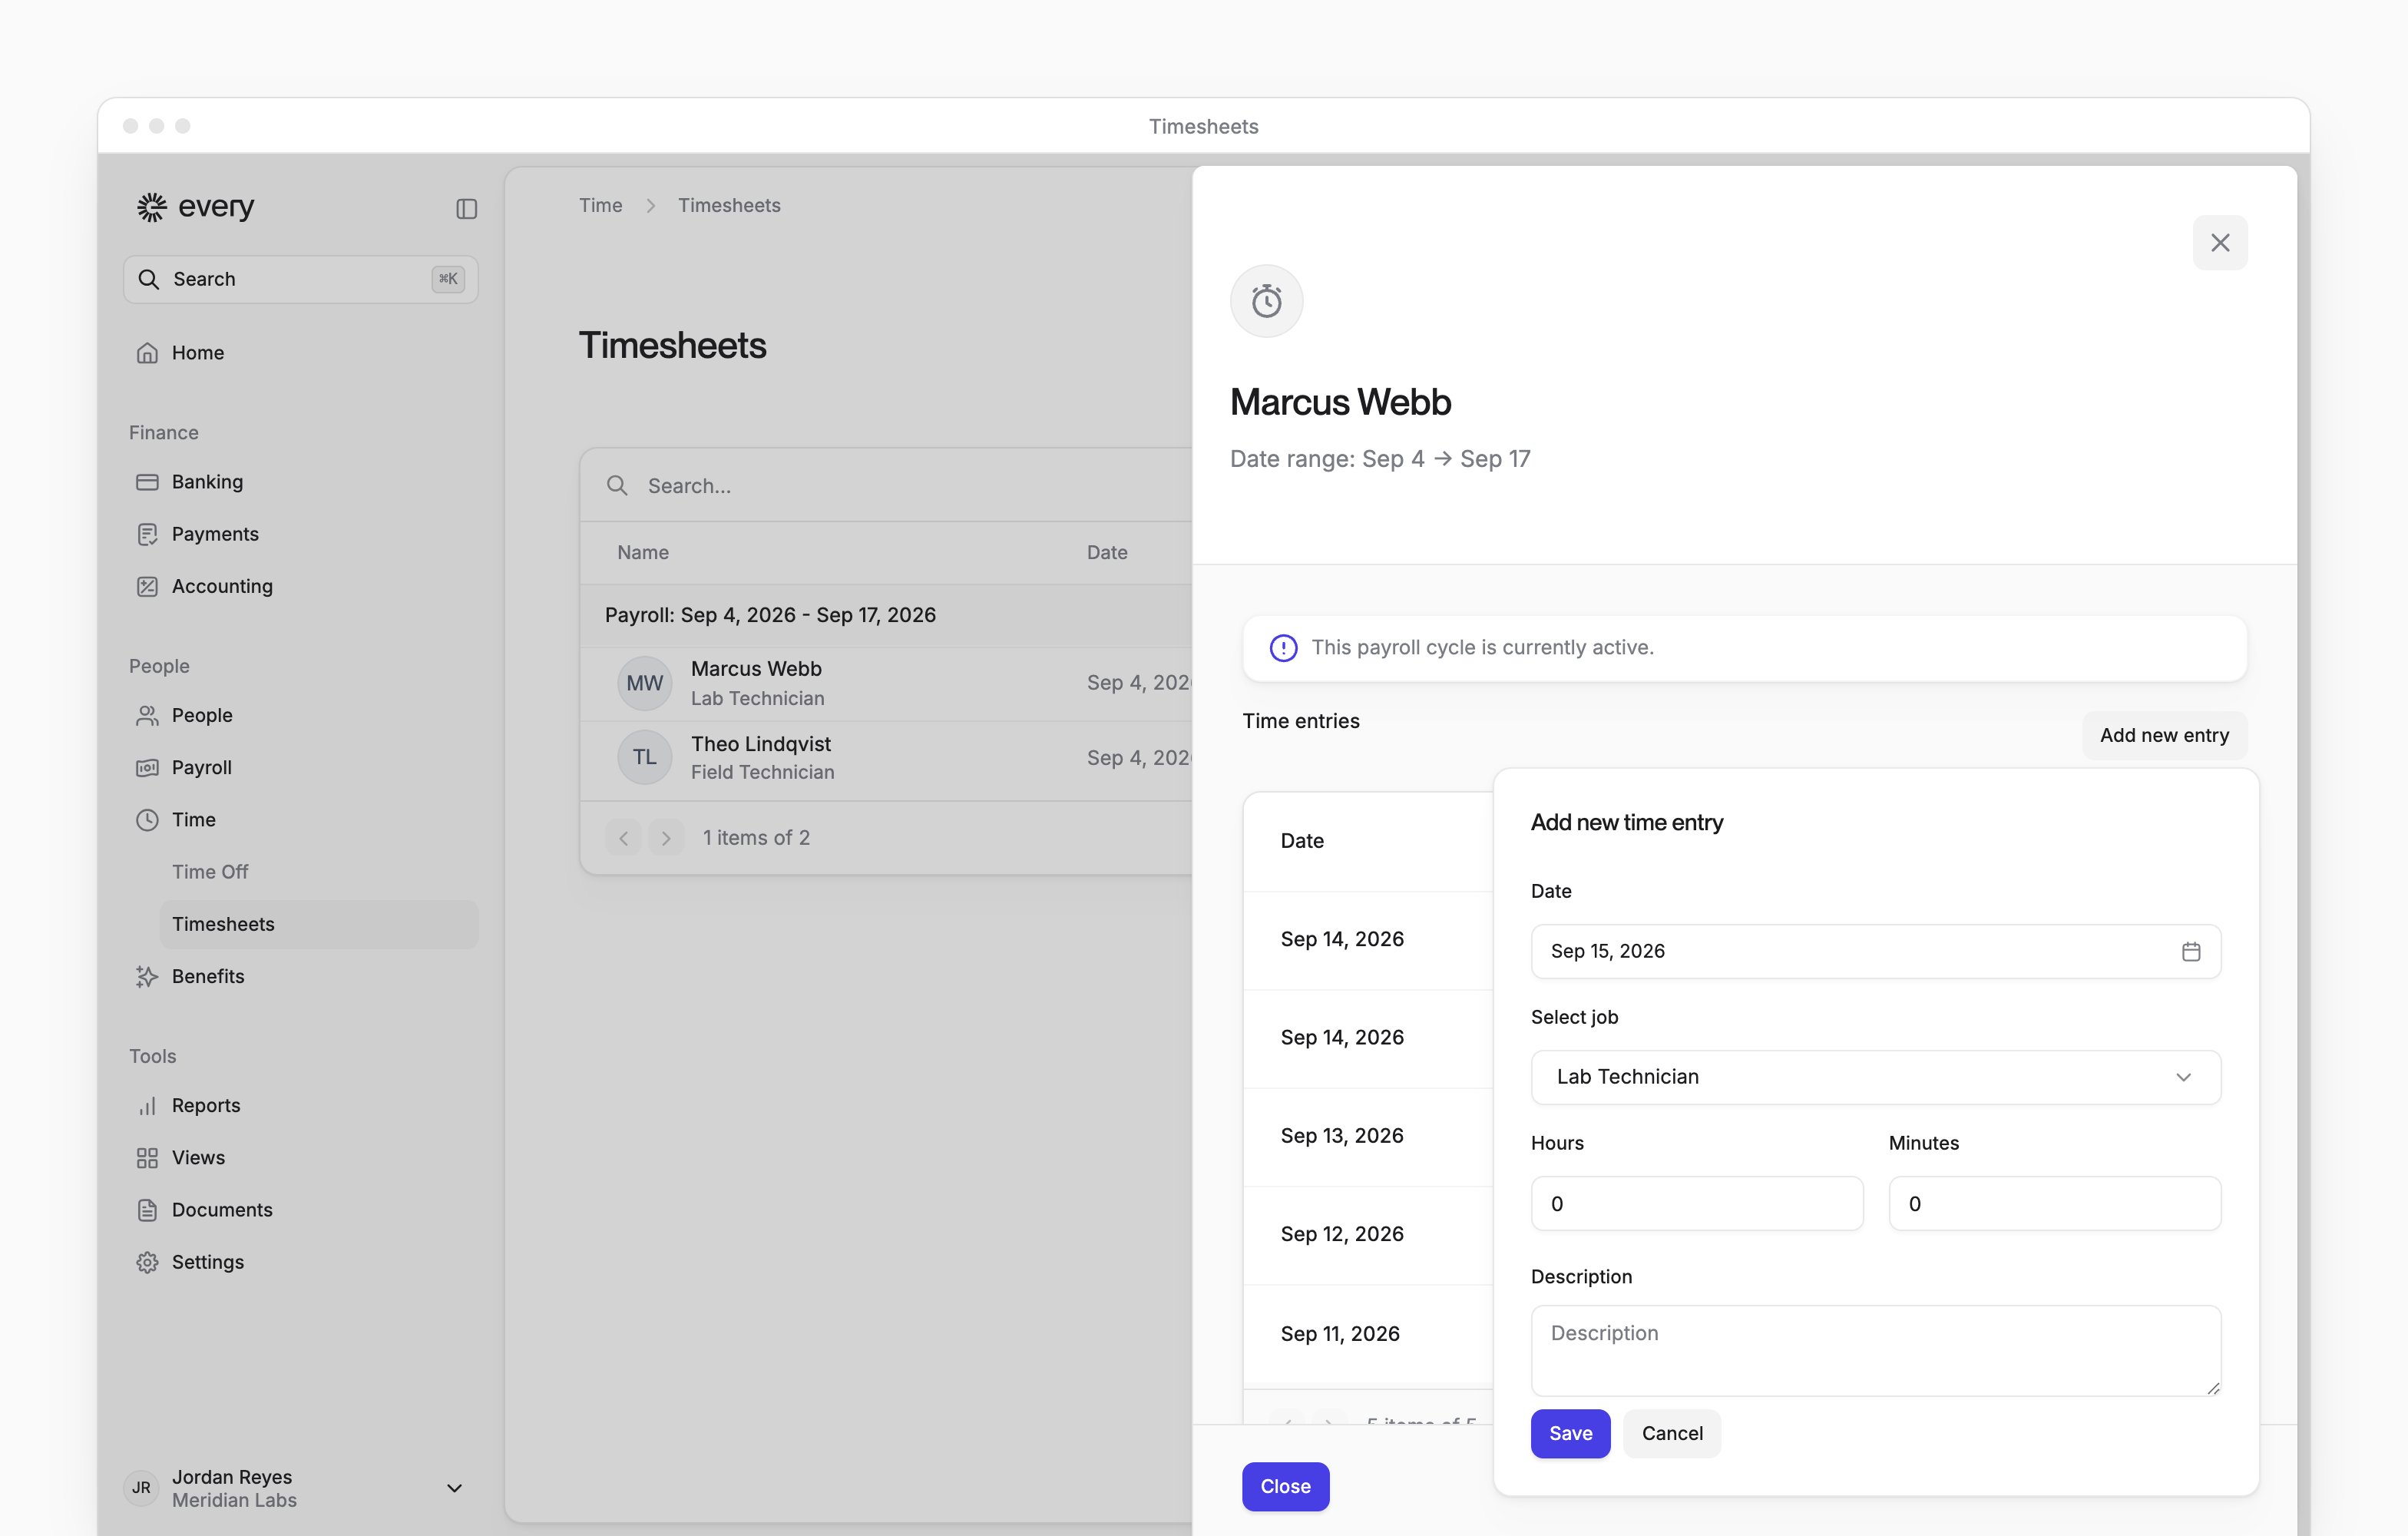The width and height of the screenshot is (2408, 1536).
Task: Click the Time breadcrumb link
Action: pyautogui.click(x=600, y=205)
